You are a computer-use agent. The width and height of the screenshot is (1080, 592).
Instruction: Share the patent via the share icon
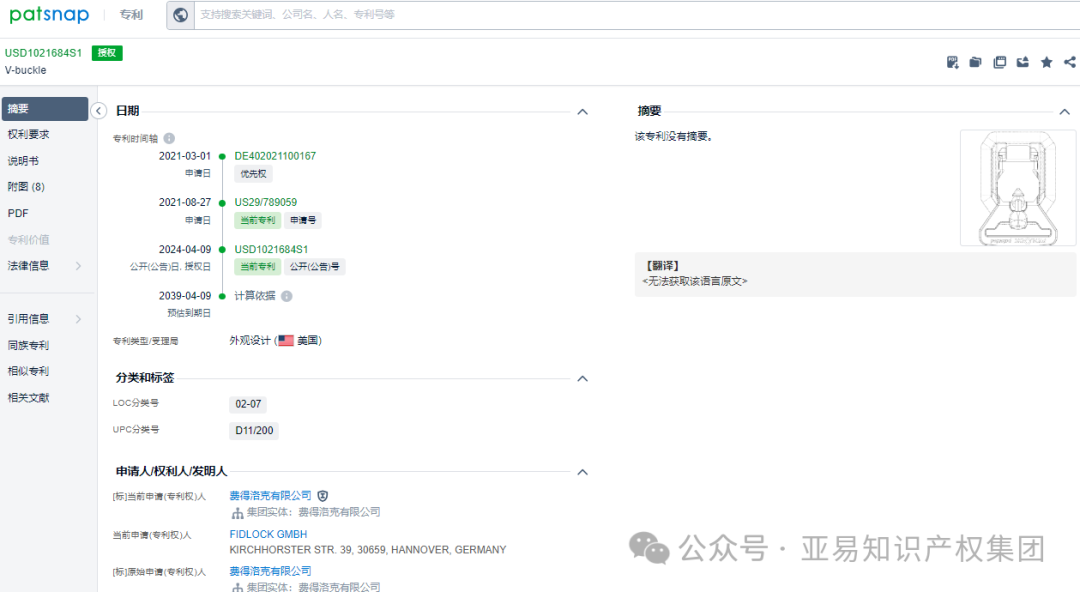(1069, 61)
